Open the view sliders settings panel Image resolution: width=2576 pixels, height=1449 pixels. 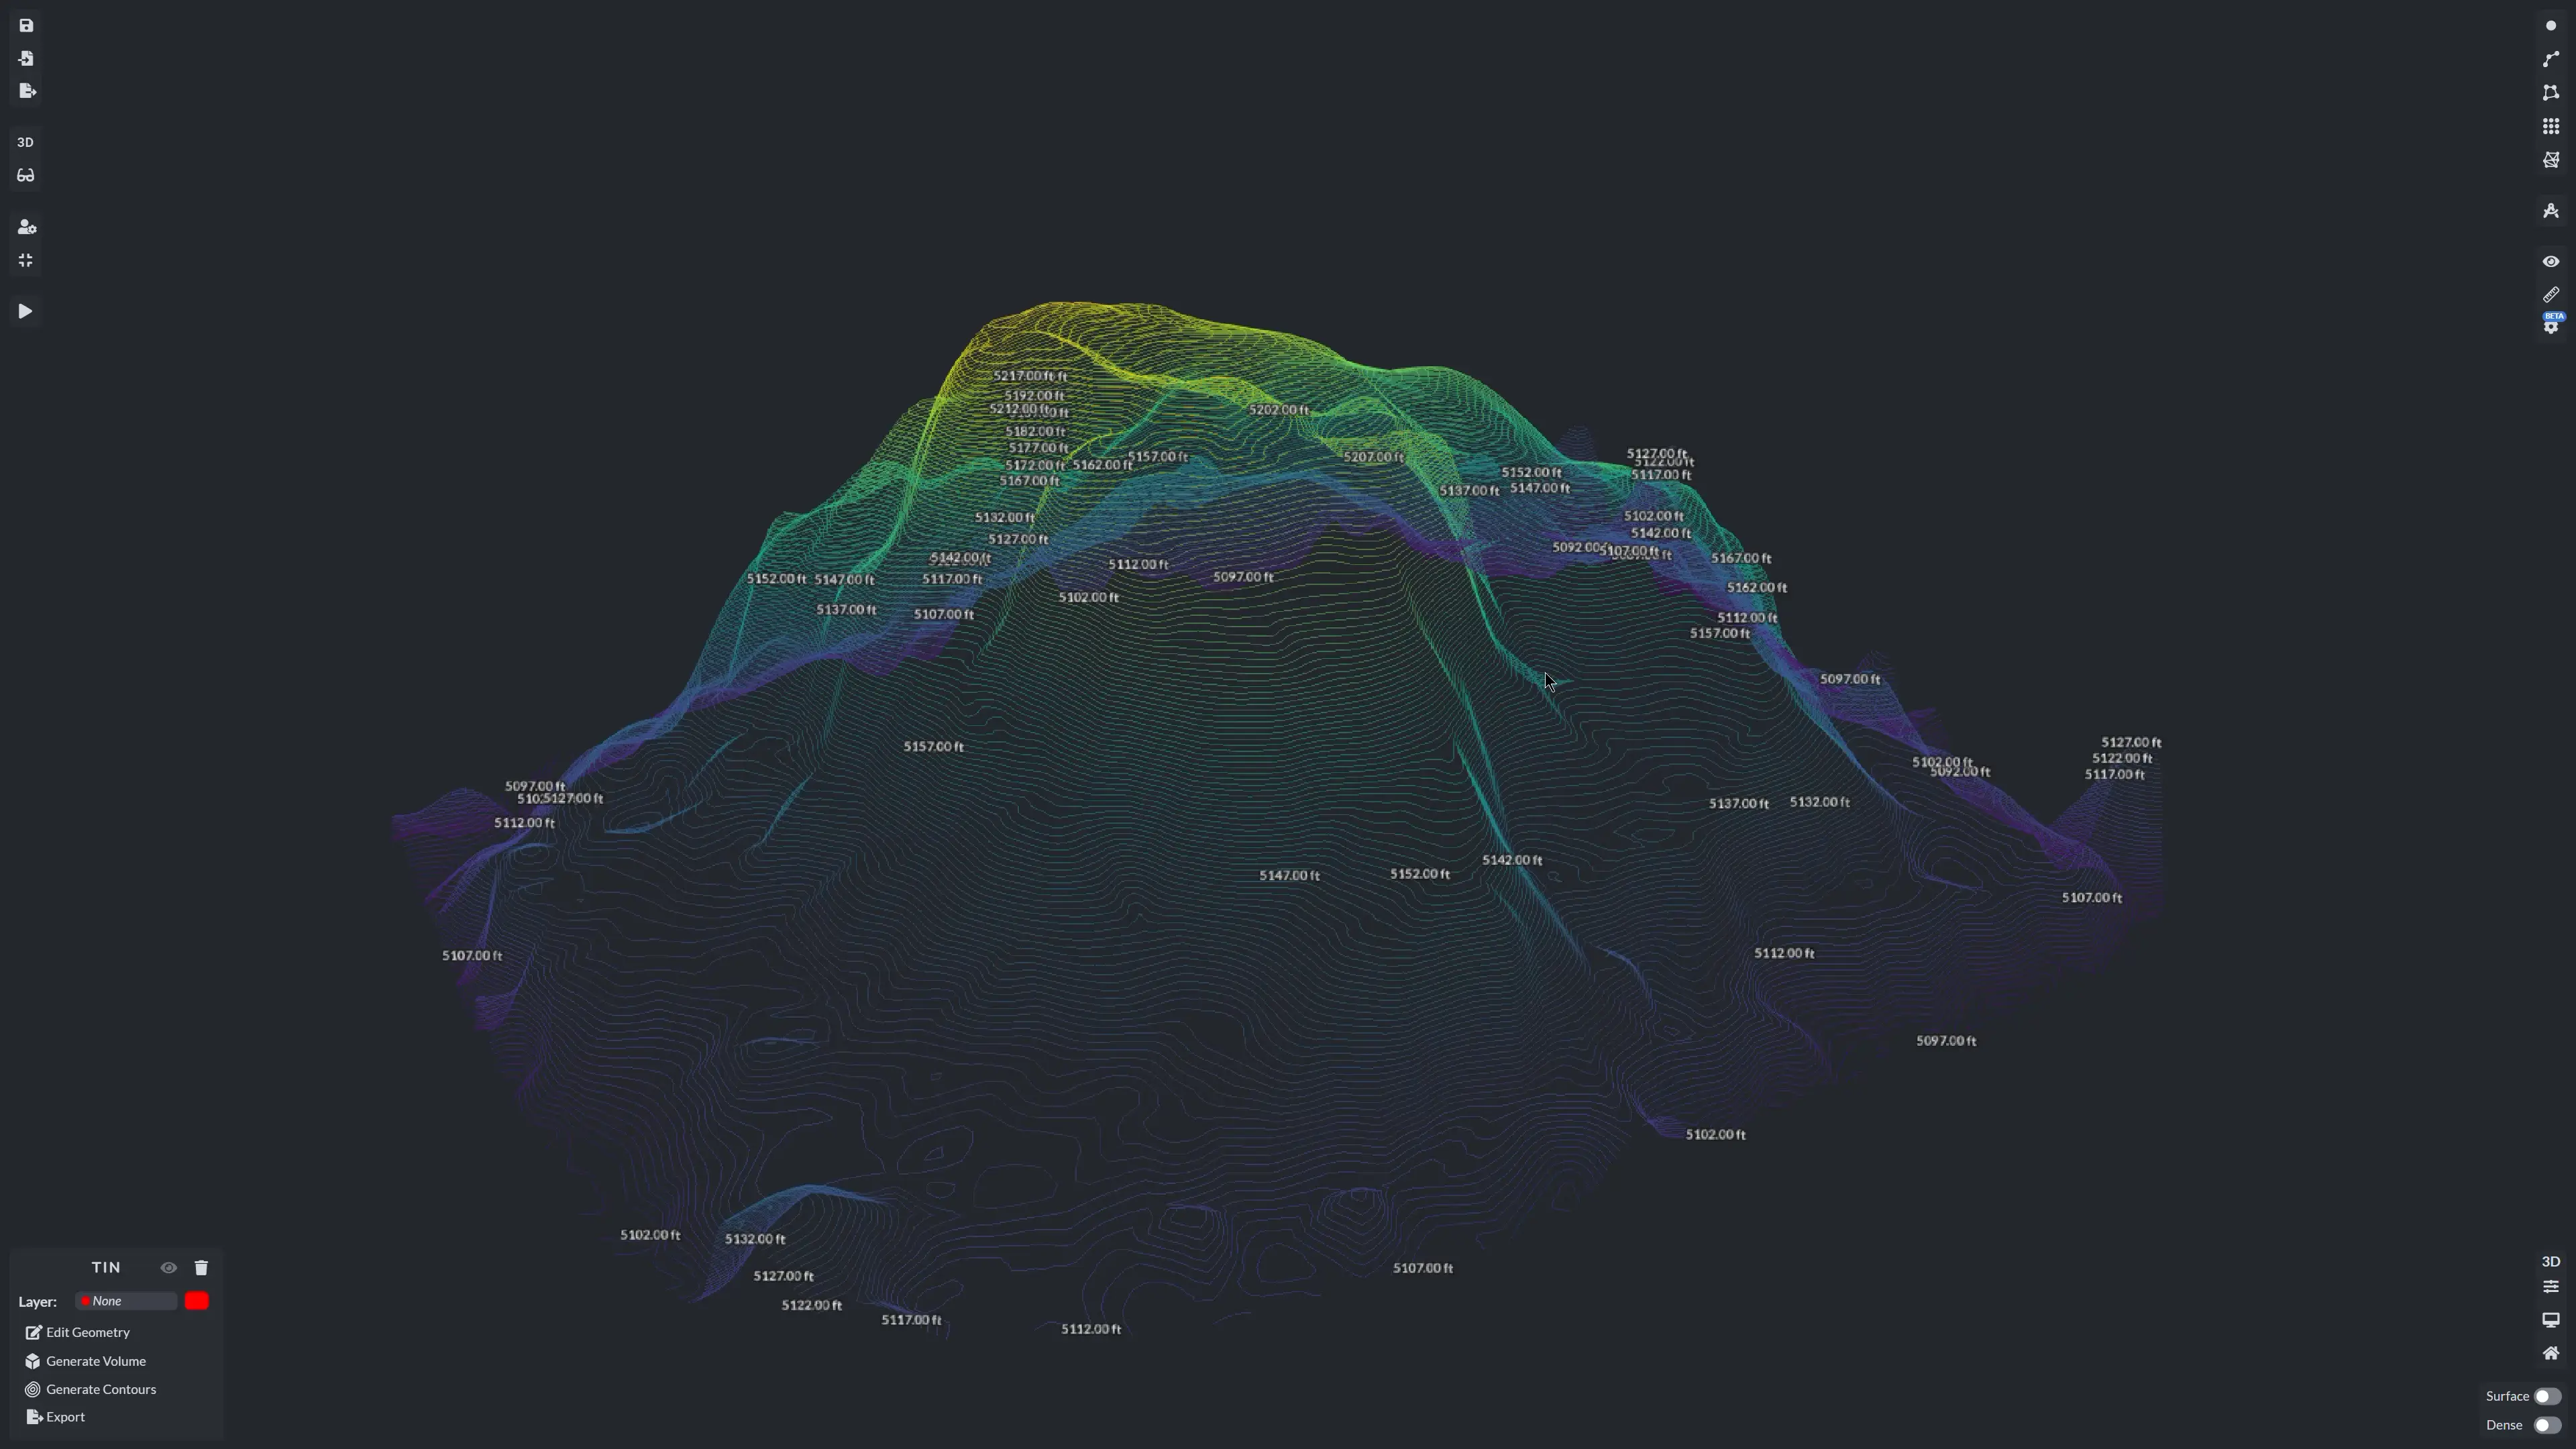pyautogui.click(x=2550, y=1287)
